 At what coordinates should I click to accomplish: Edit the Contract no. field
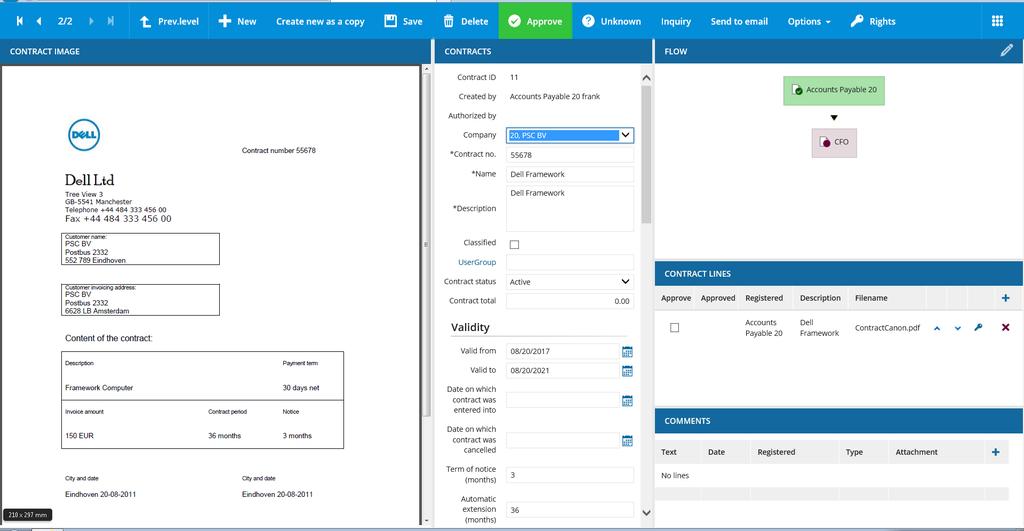(x=569, y=155)
